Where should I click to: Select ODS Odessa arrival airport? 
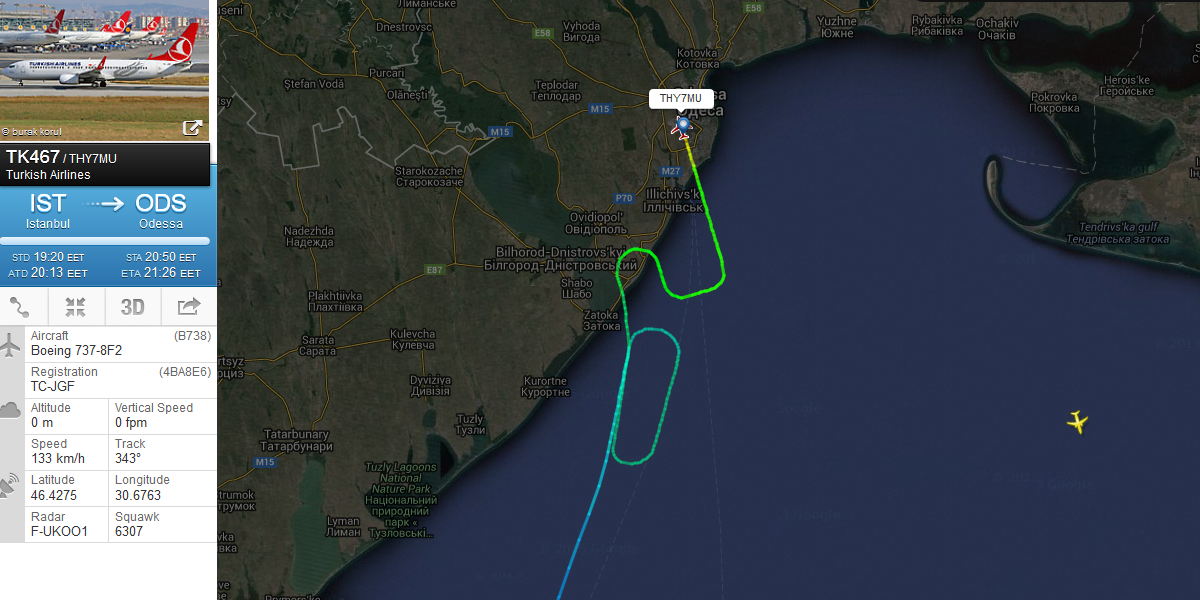point(161,211)
